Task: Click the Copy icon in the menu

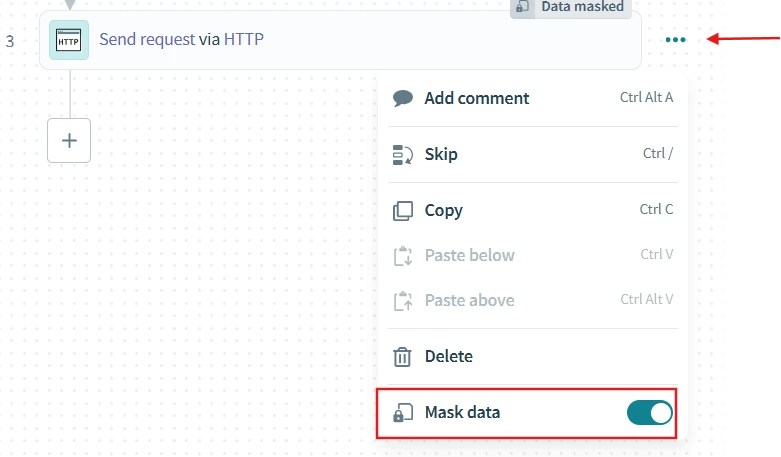Action: pyautogui.click(x=403, y=210)
